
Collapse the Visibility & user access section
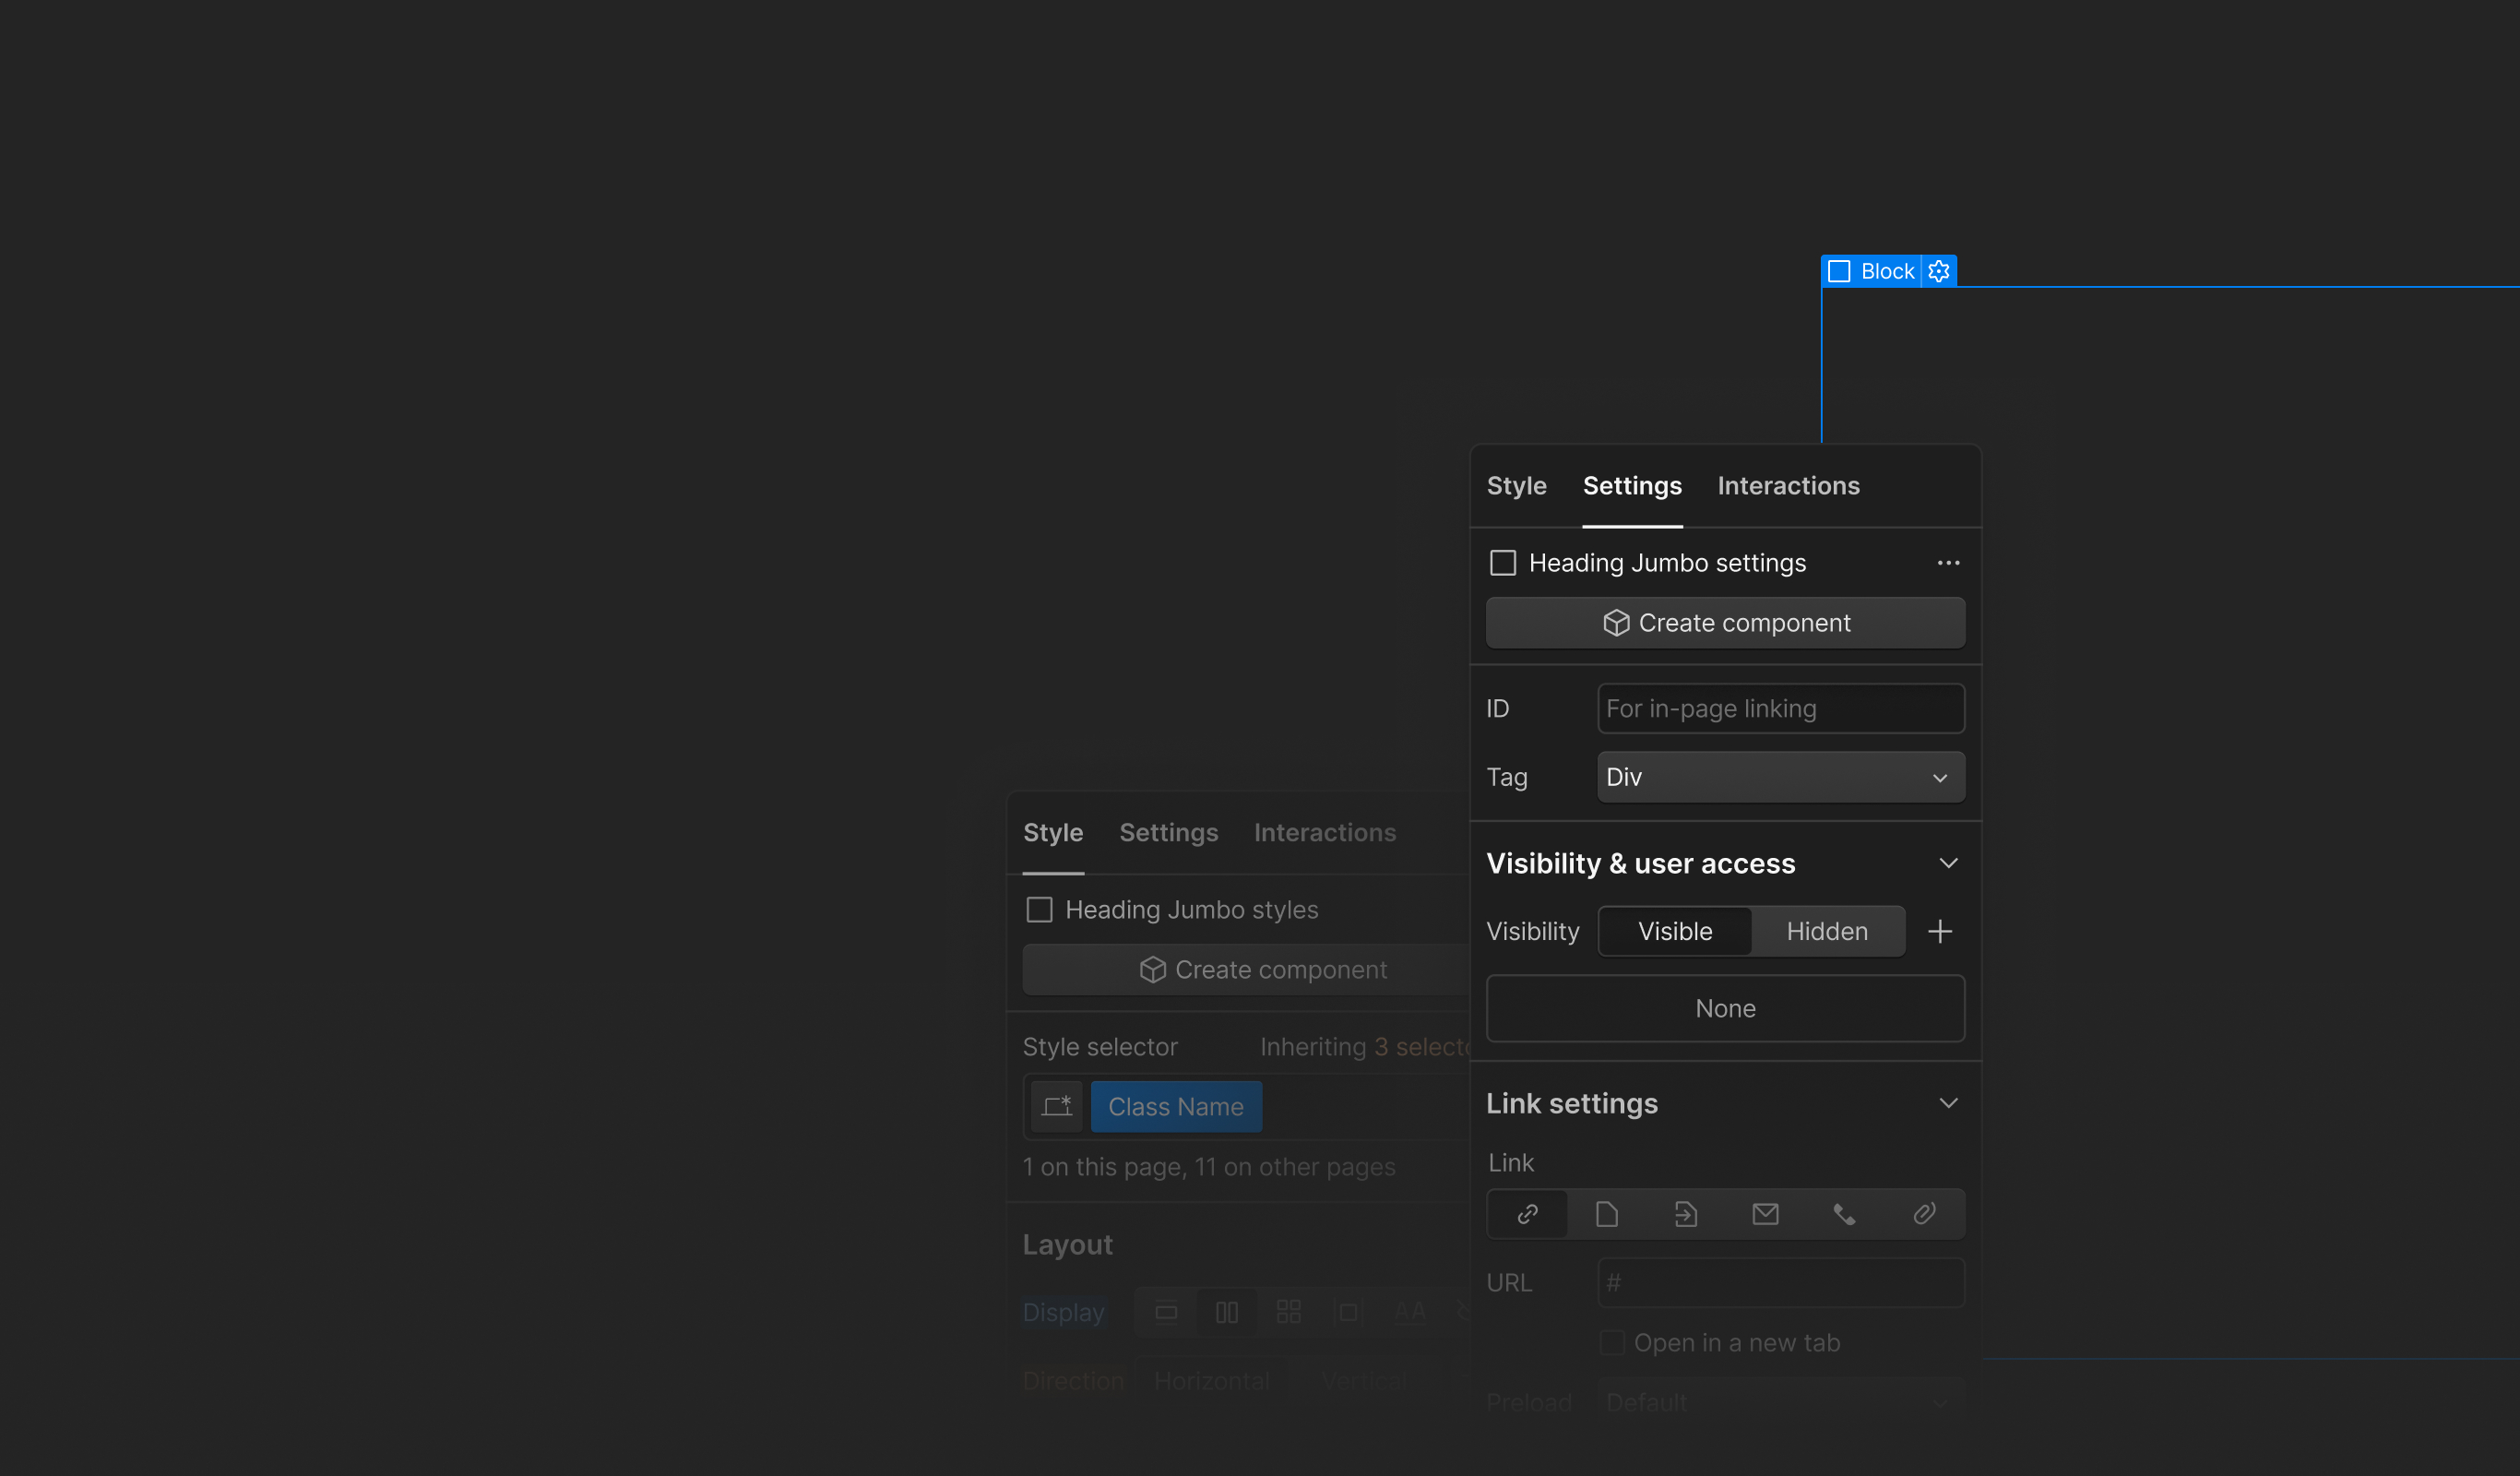click(x=1948, y=863)
